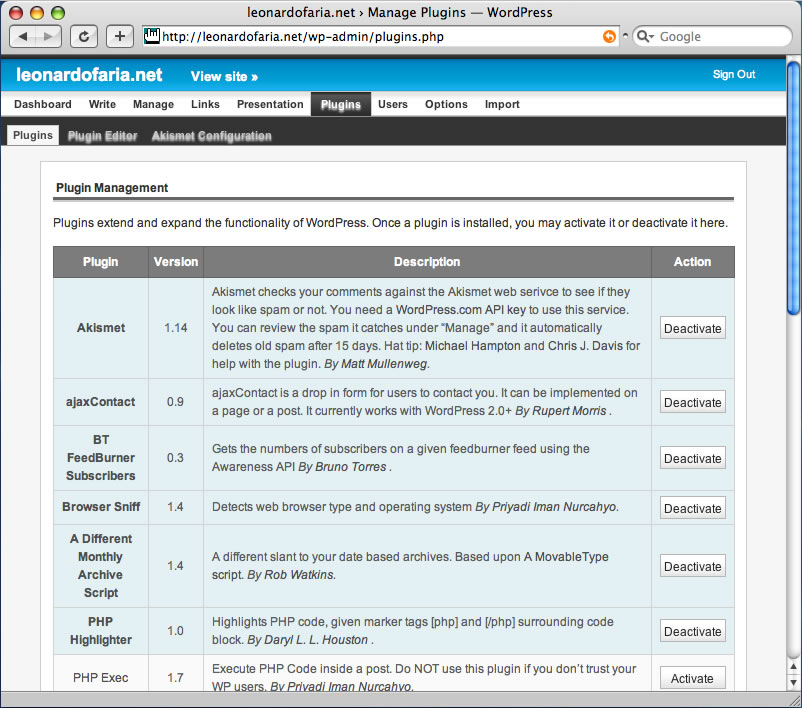Click the Version column header
This screenshot has height=708, width=802.
tap(176, 262)
